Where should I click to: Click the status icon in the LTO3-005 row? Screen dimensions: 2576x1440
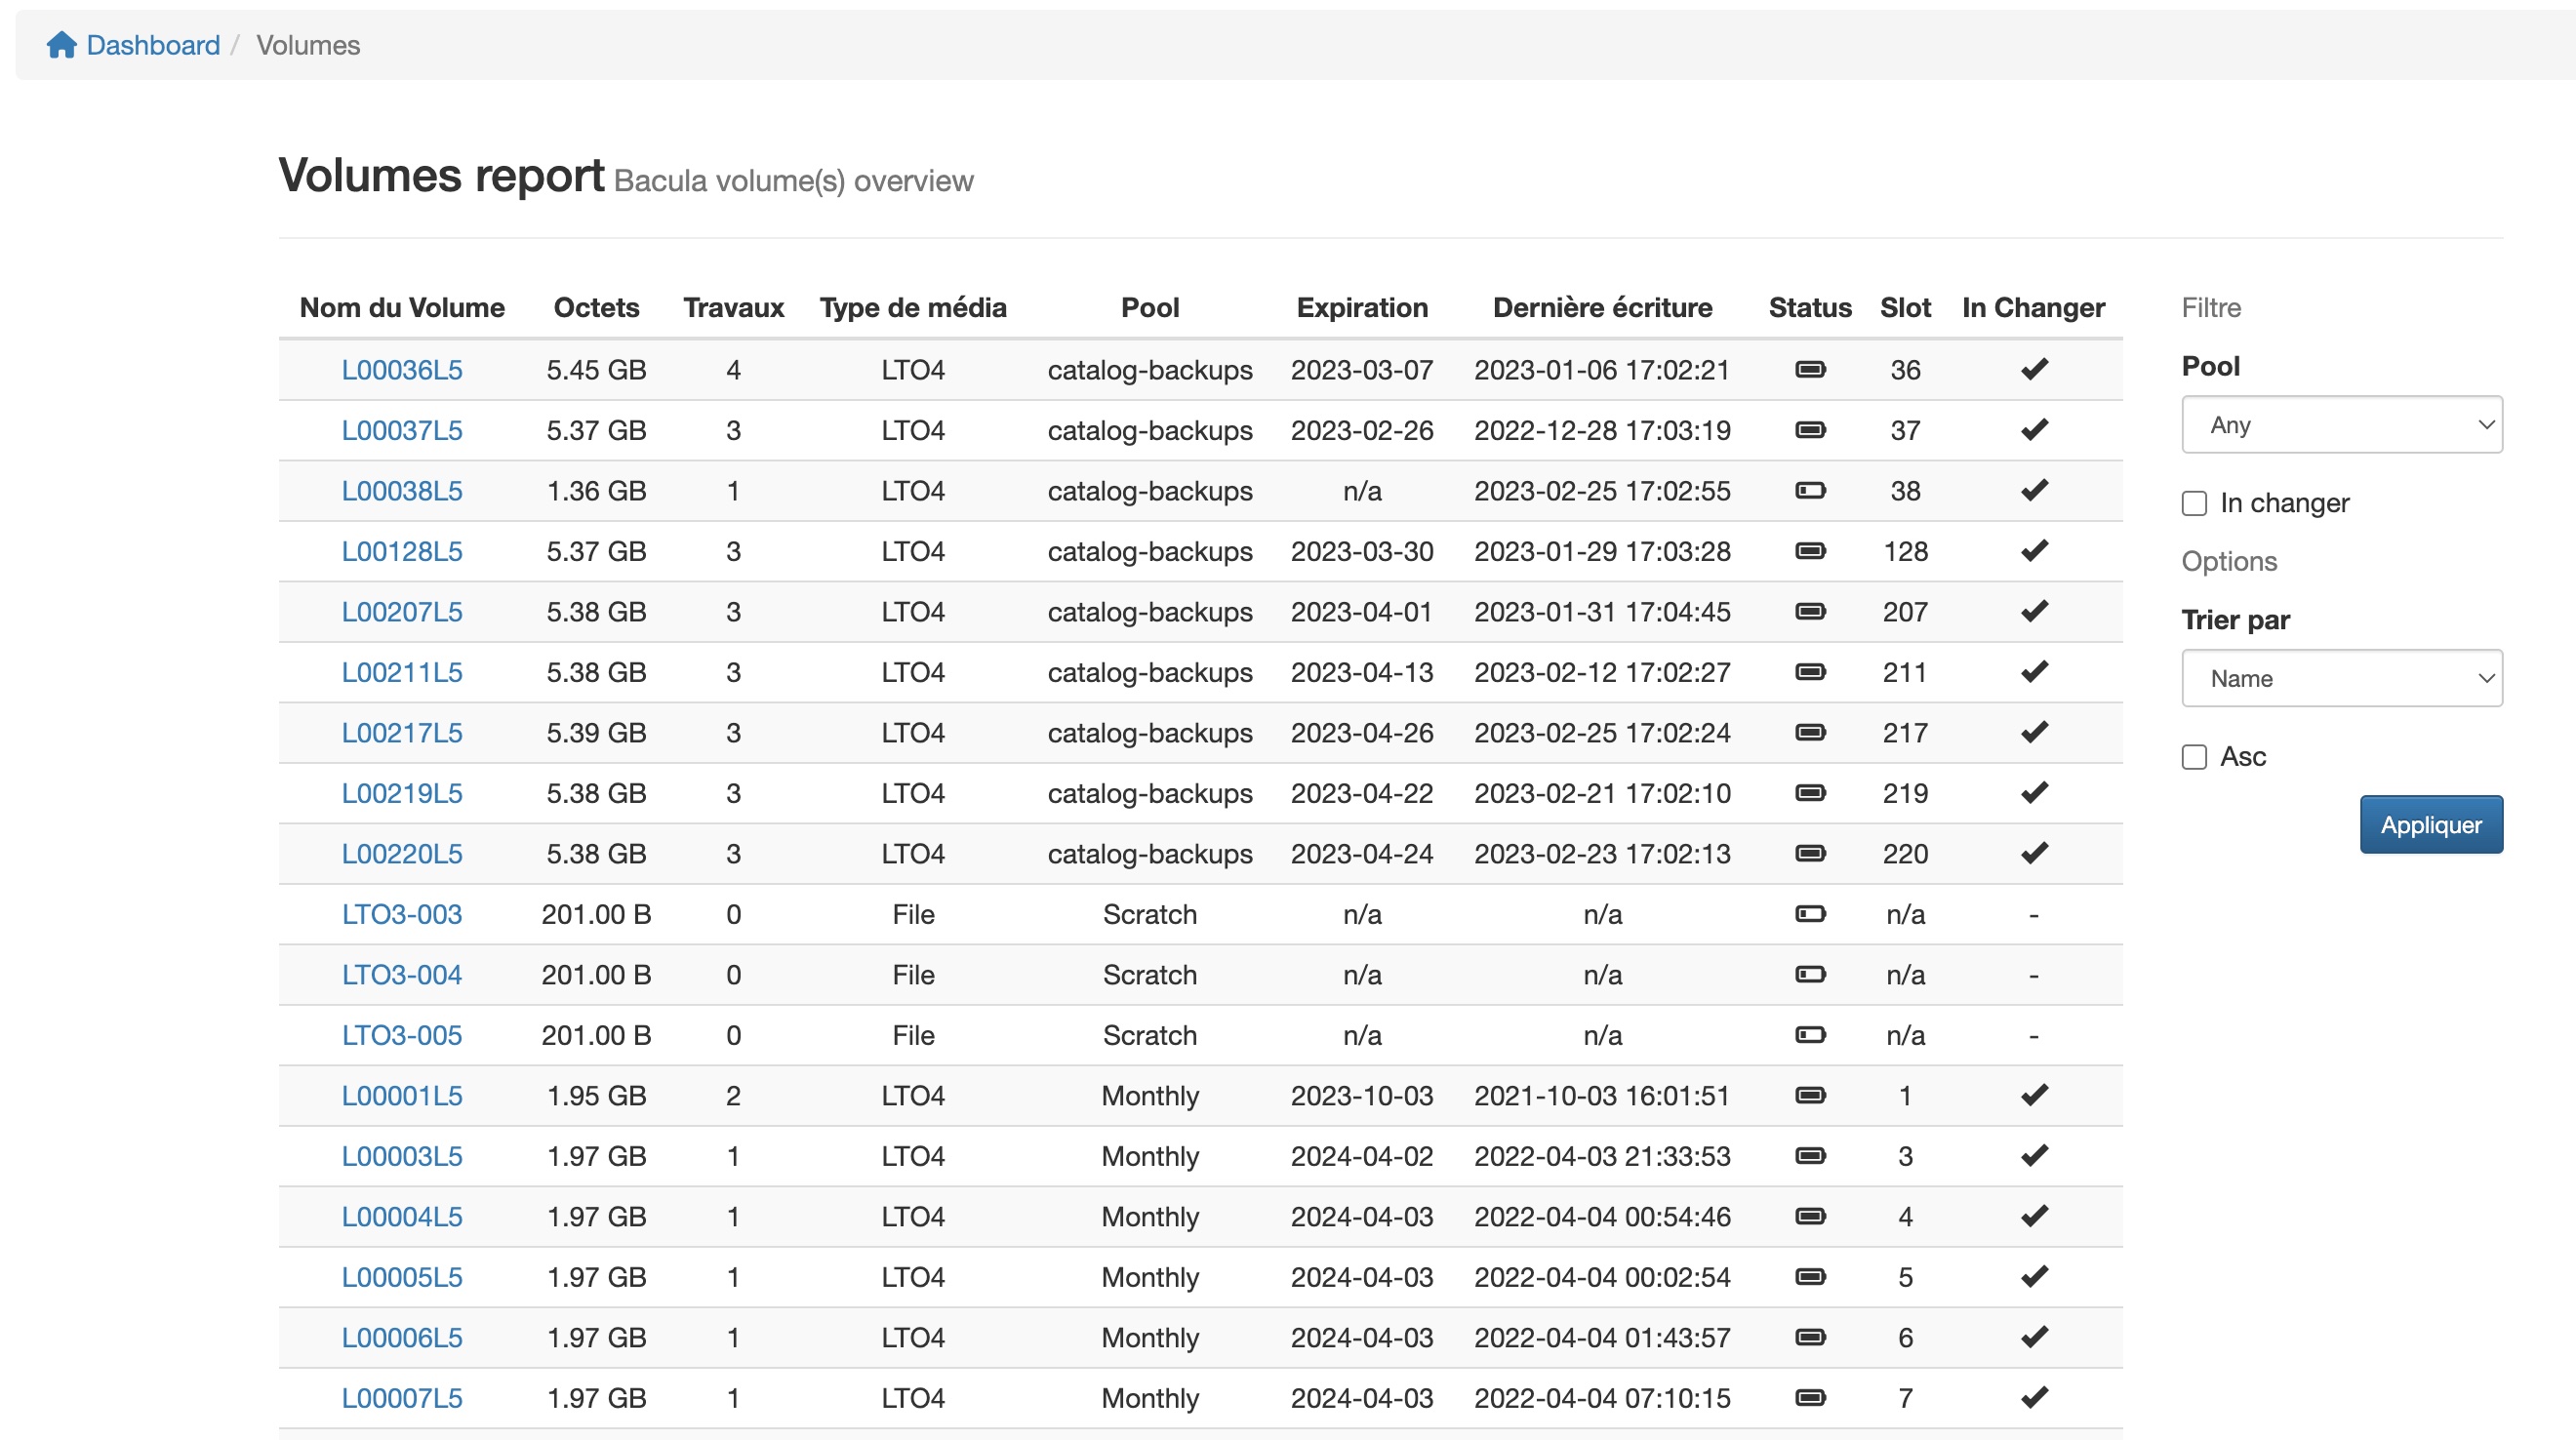coord(1809,1035)
